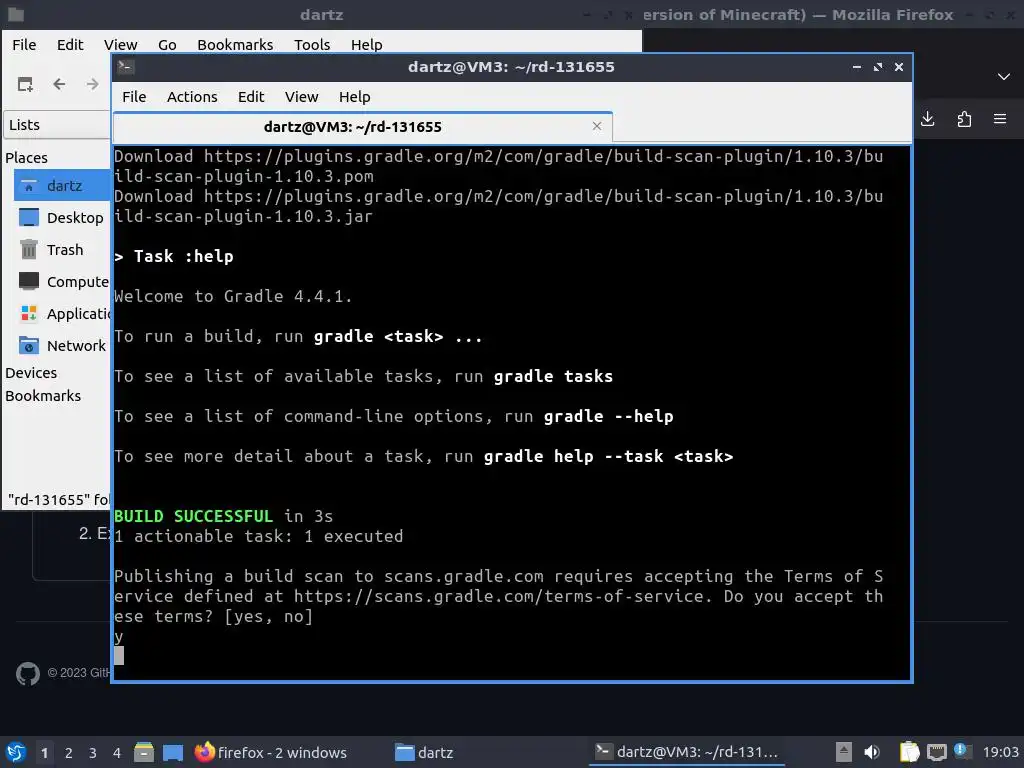
Task: Select Network in Places sidebar
Action: [62, 345]
